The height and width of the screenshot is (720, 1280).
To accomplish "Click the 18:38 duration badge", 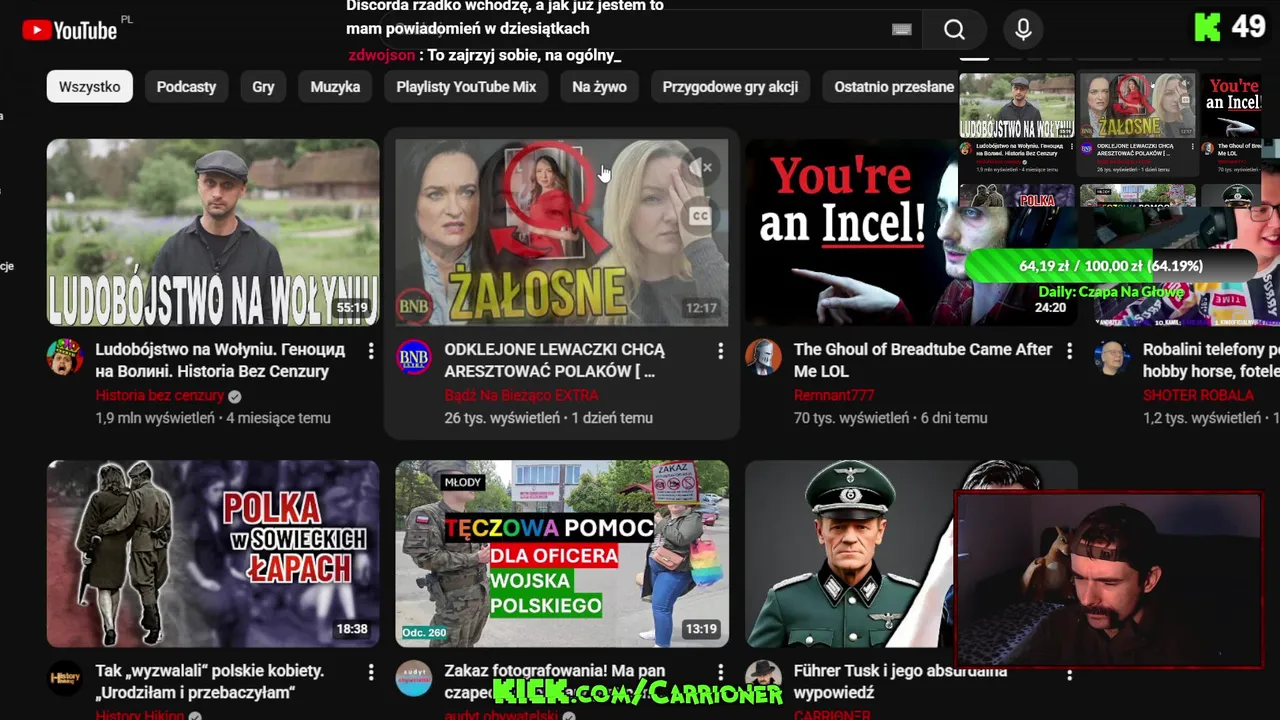I will (352, 629).
